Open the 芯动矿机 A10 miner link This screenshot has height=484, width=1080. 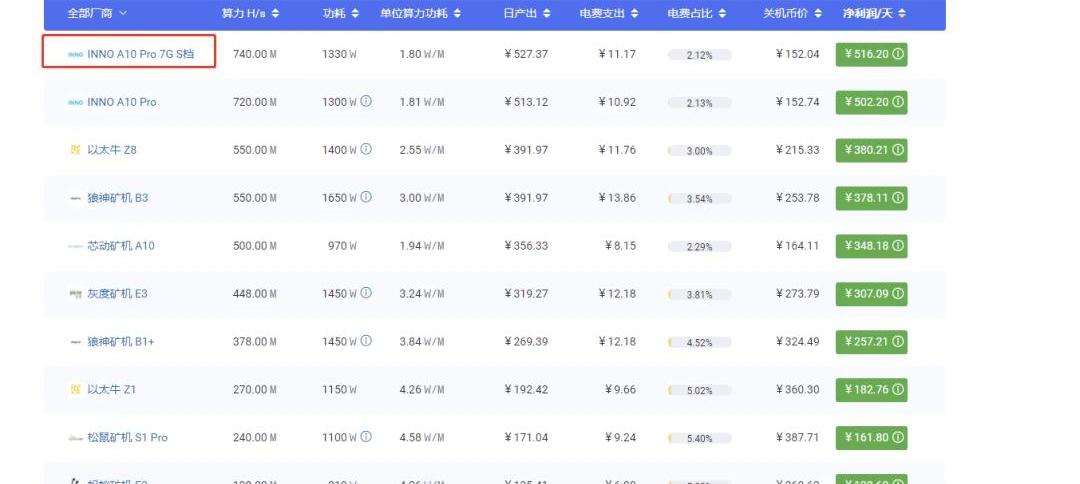(x=121, y=246)
